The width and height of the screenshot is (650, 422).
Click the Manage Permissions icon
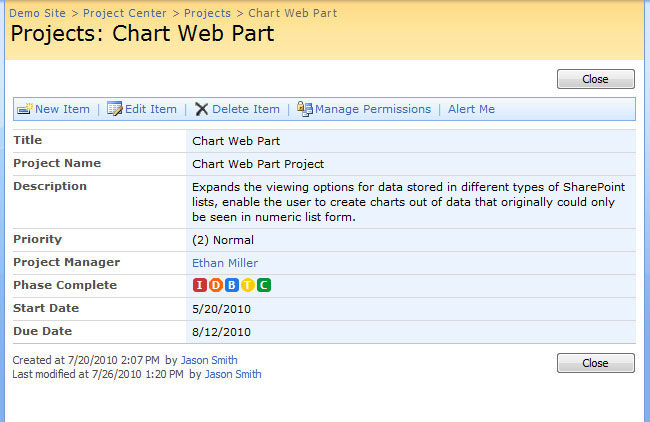coord(305,109)
